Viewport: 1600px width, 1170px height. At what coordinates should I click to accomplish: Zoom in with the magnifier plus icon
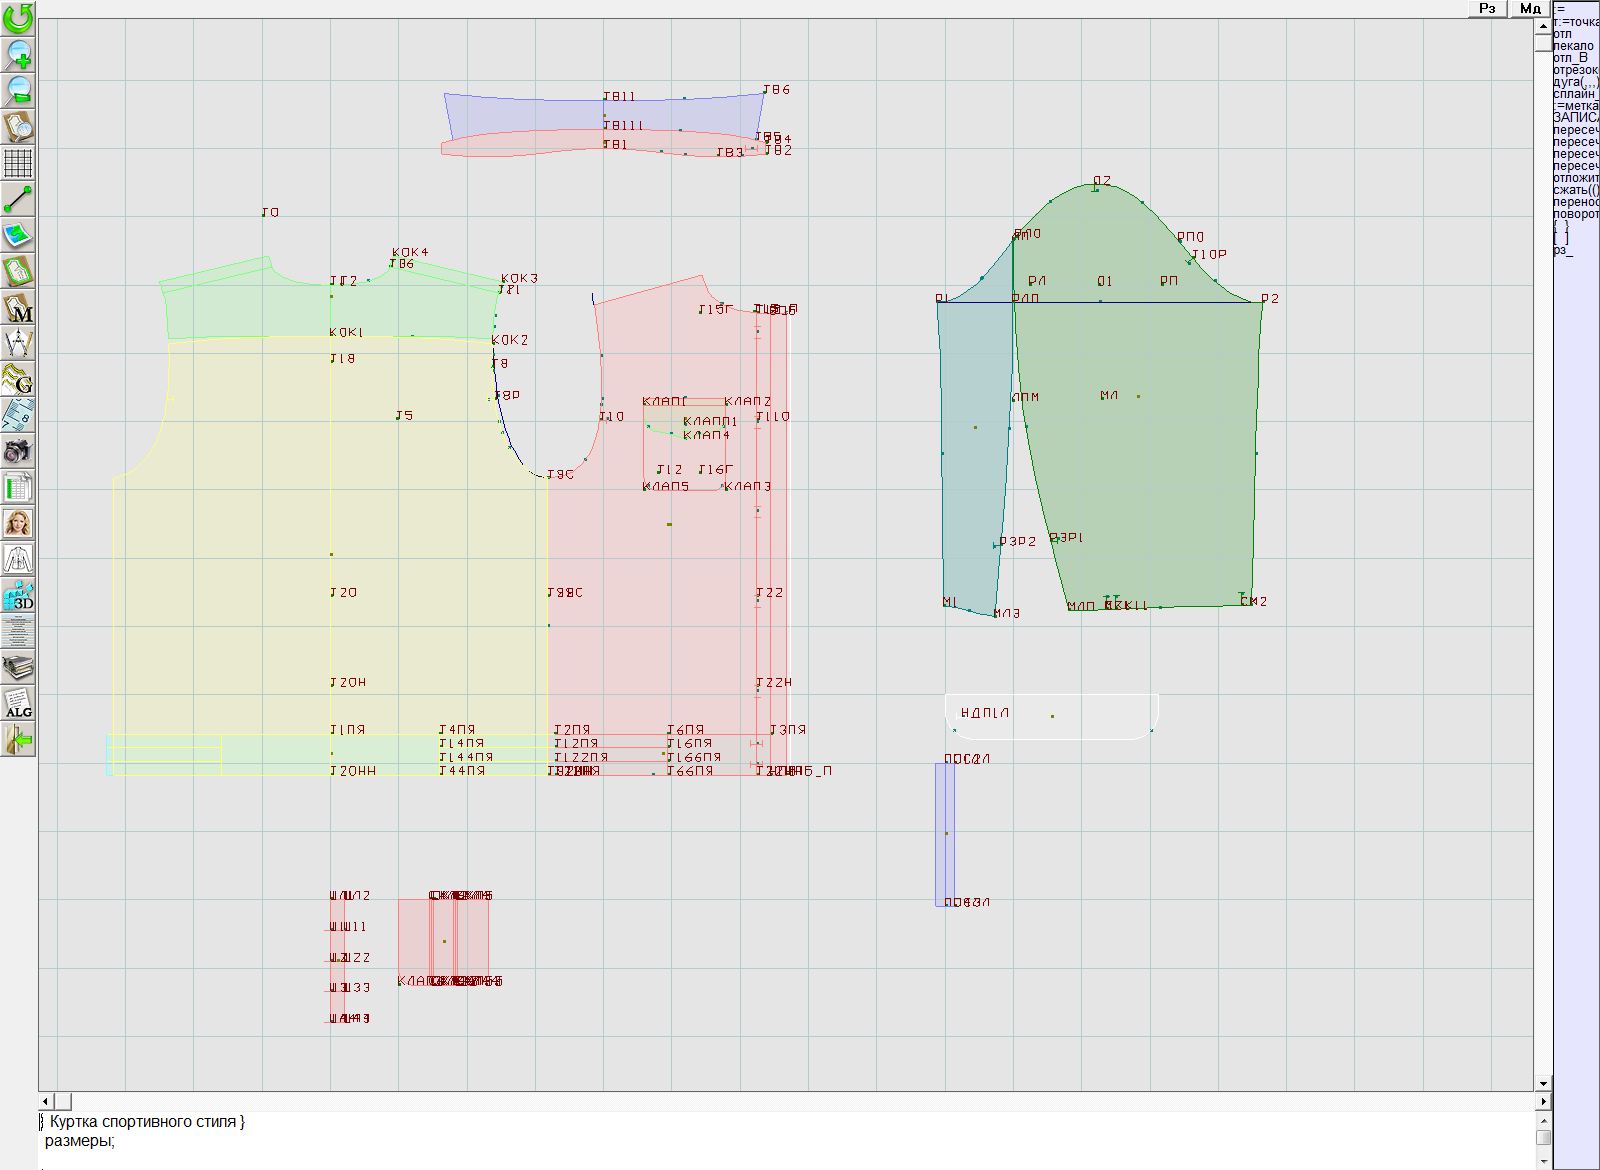18,54
